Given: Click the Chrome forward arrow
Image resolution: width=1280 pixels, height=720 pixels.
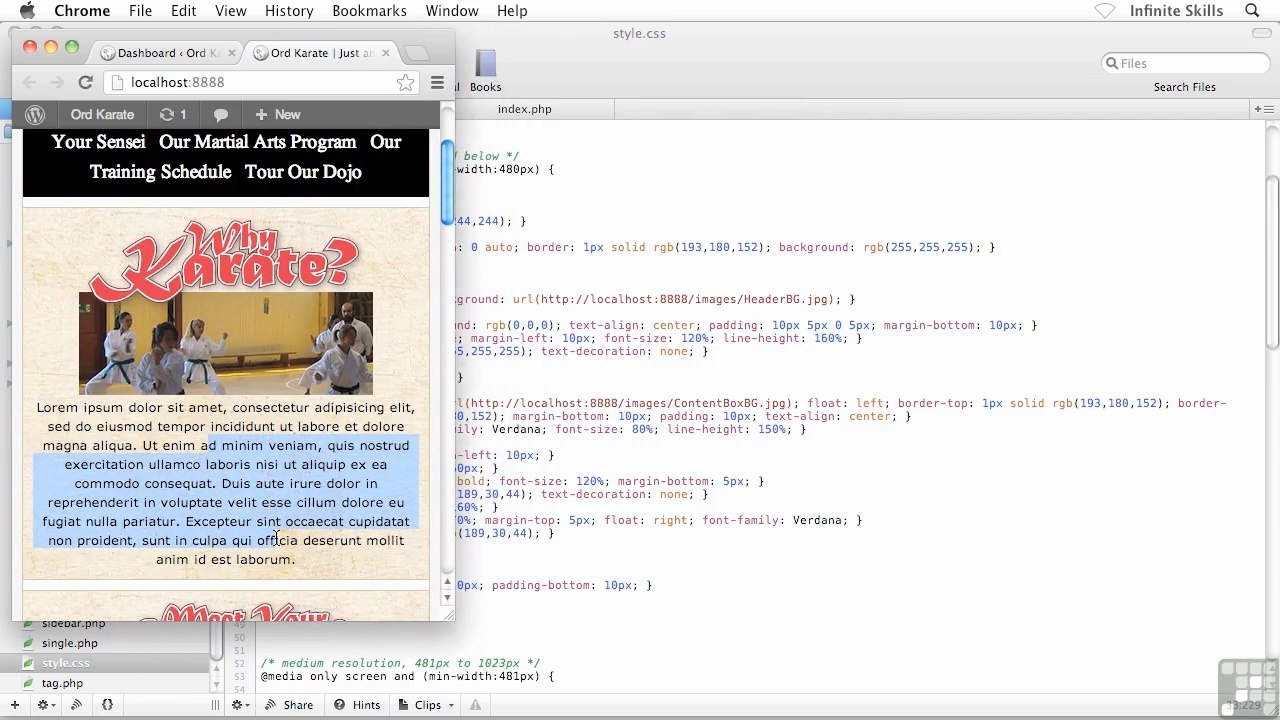Looking at the screenshot, I should (x=57, y=83).
